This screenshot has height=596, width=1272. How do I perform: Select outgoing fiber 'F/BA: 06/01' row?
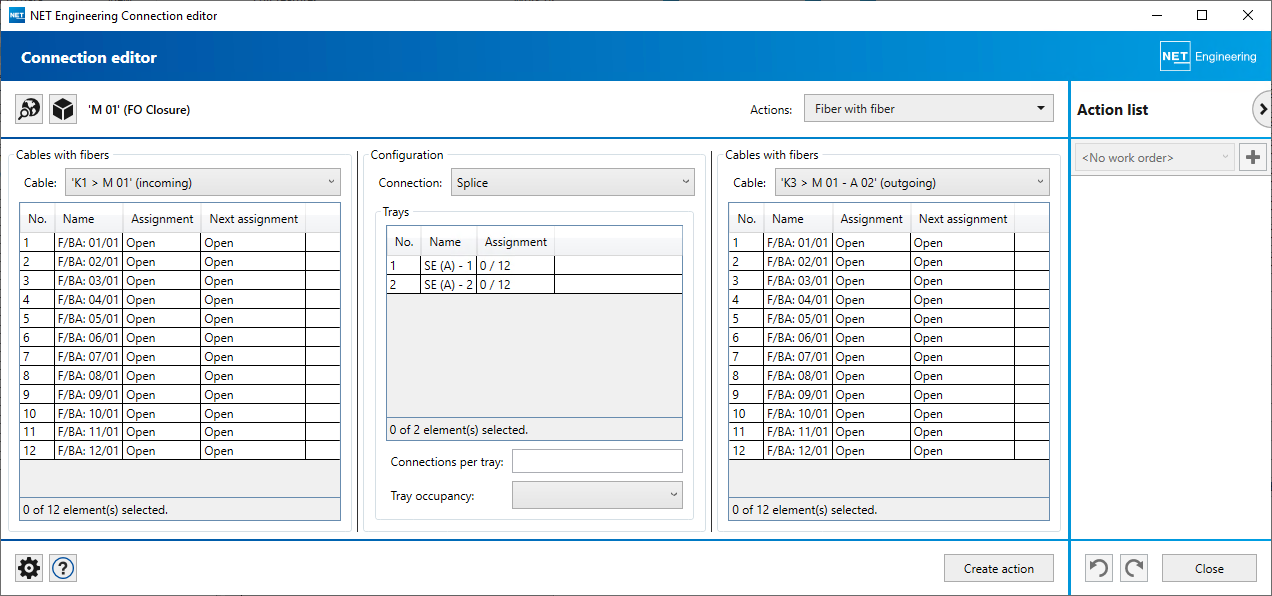pos(889,337)
